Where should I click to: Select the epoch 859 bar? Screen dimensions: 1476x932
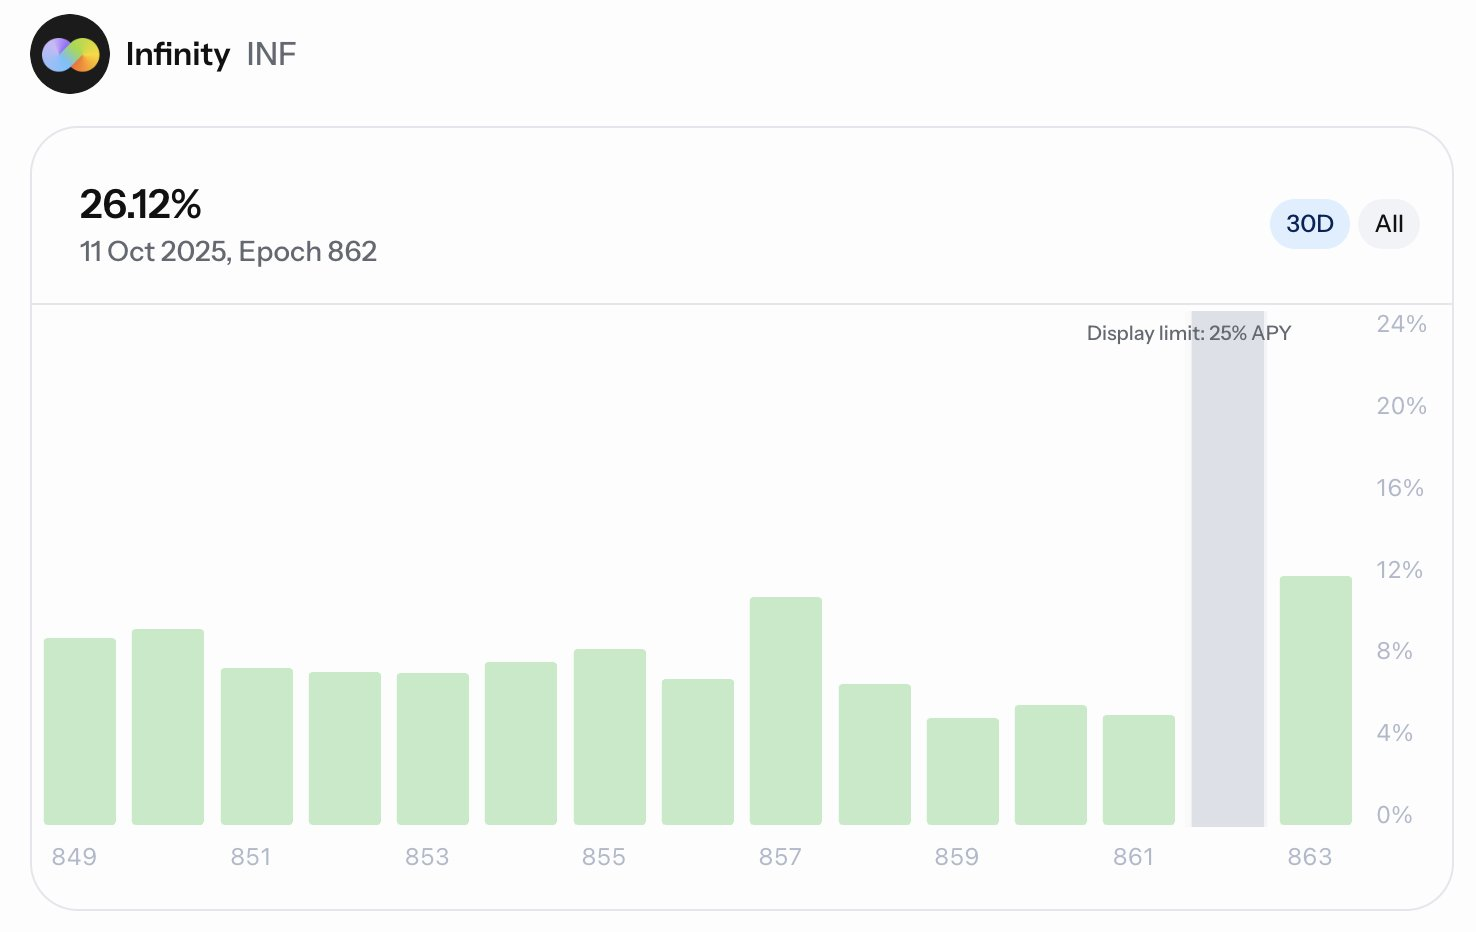[963, 771]
